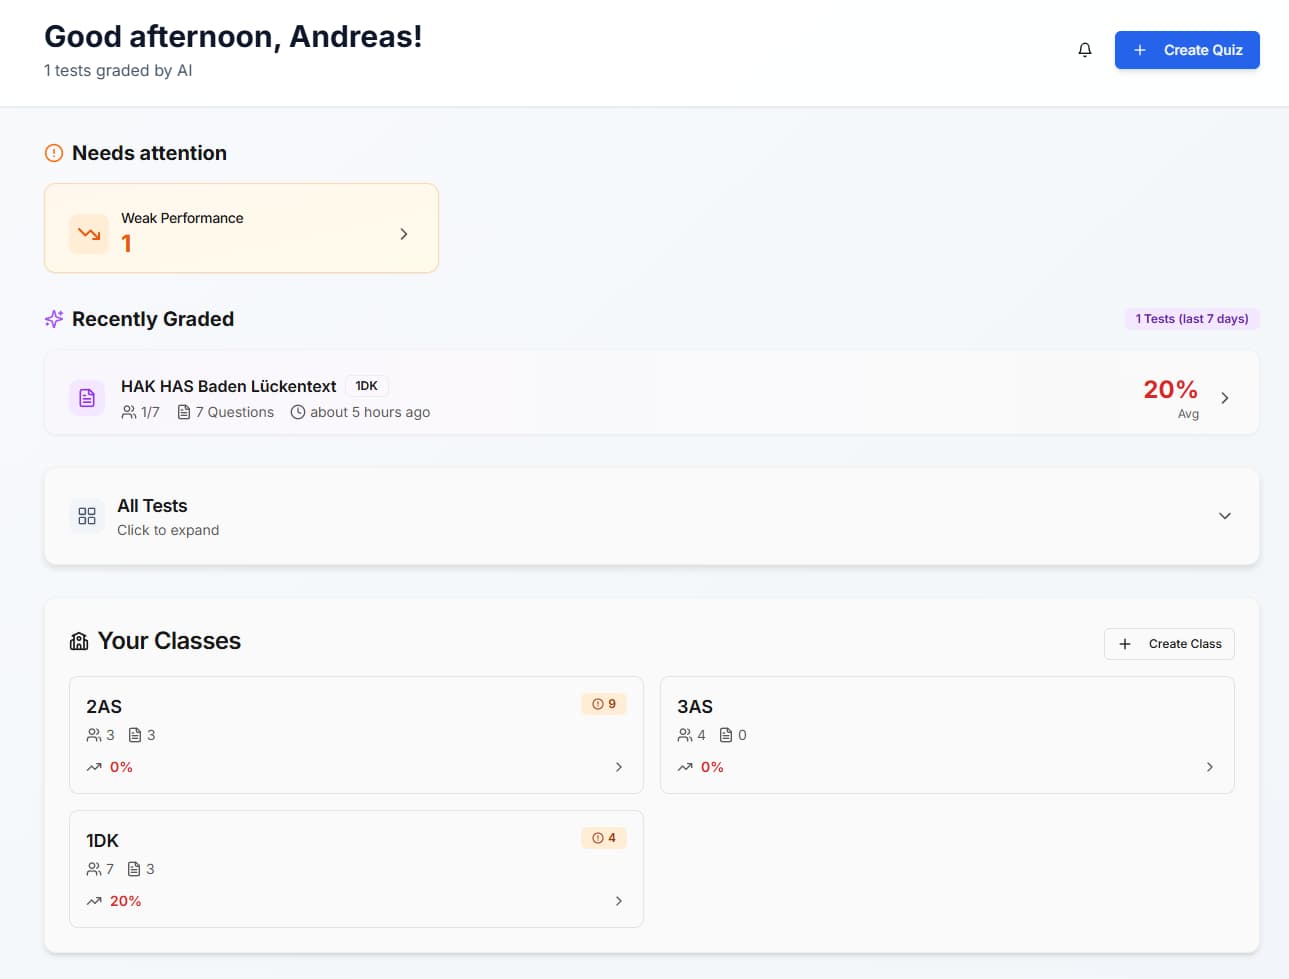
Task: Open HAK HAS Baden test results chevron
Action: click(1225, 398)
